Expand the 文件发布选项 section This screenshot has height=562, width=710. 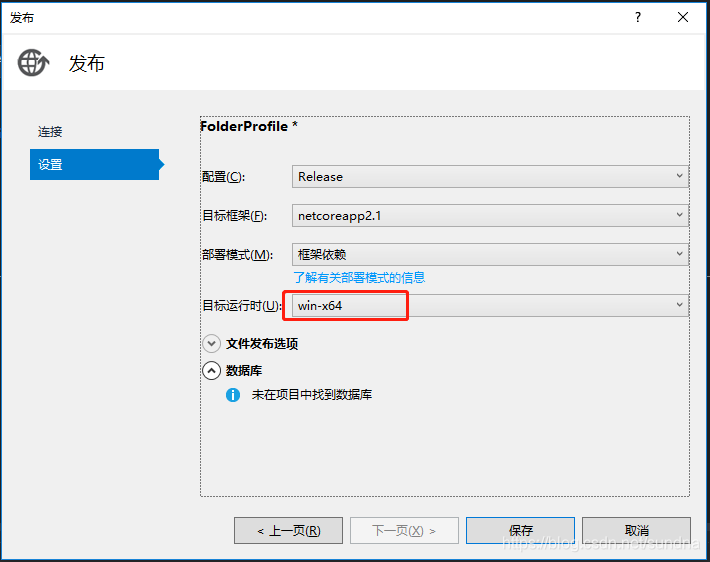point(211,343)
